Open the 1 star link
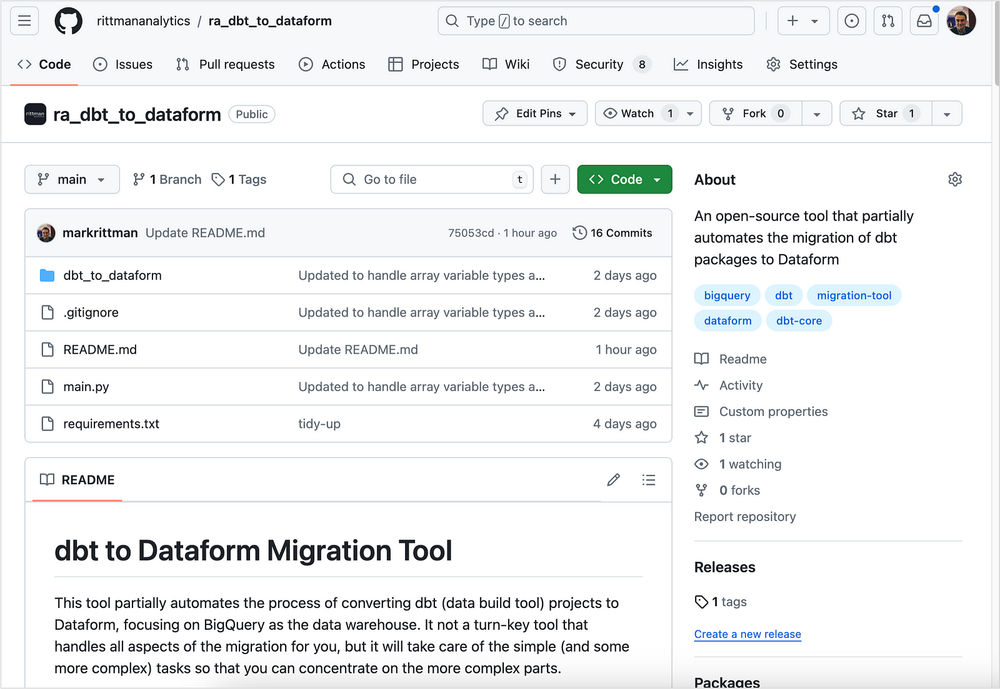The height and width of the screenshot is (689, 1000). click(723, 438)
